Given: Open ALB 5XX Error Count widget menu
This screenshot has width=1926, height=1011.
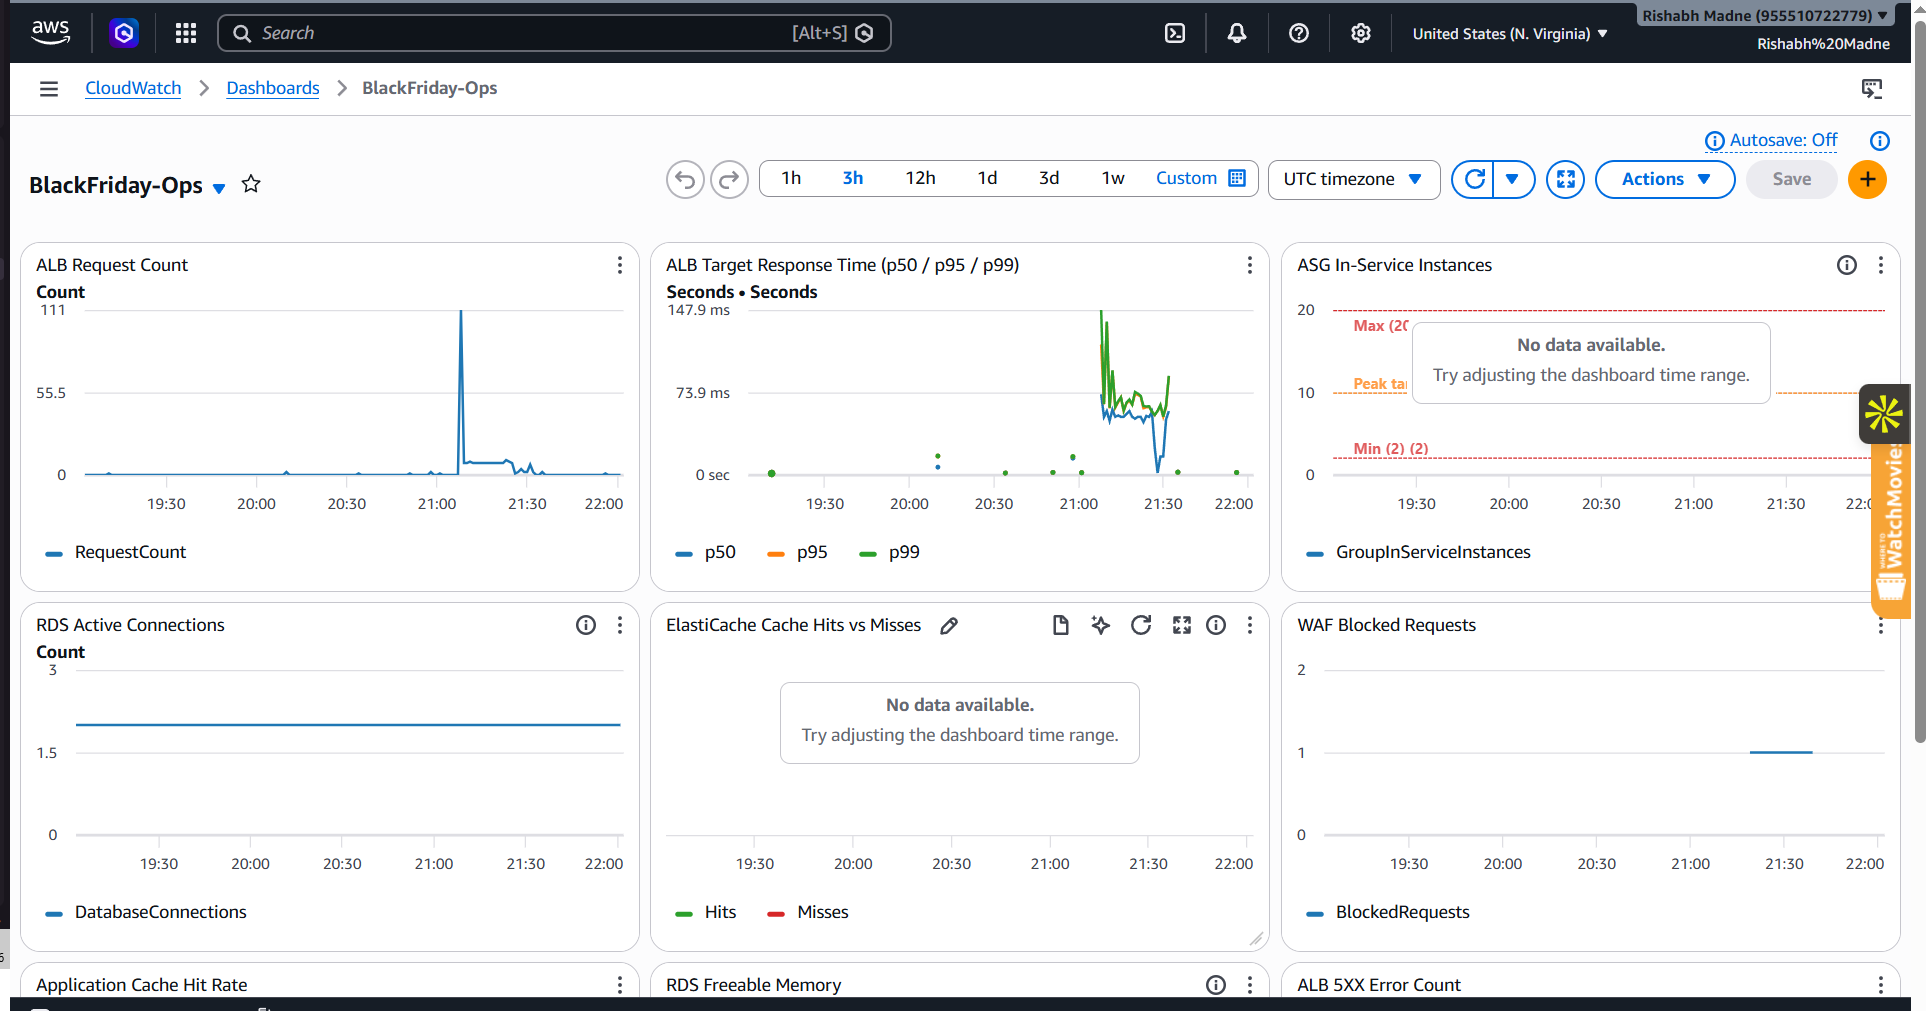Looking at the screenshot, I should coord(1881,985).
